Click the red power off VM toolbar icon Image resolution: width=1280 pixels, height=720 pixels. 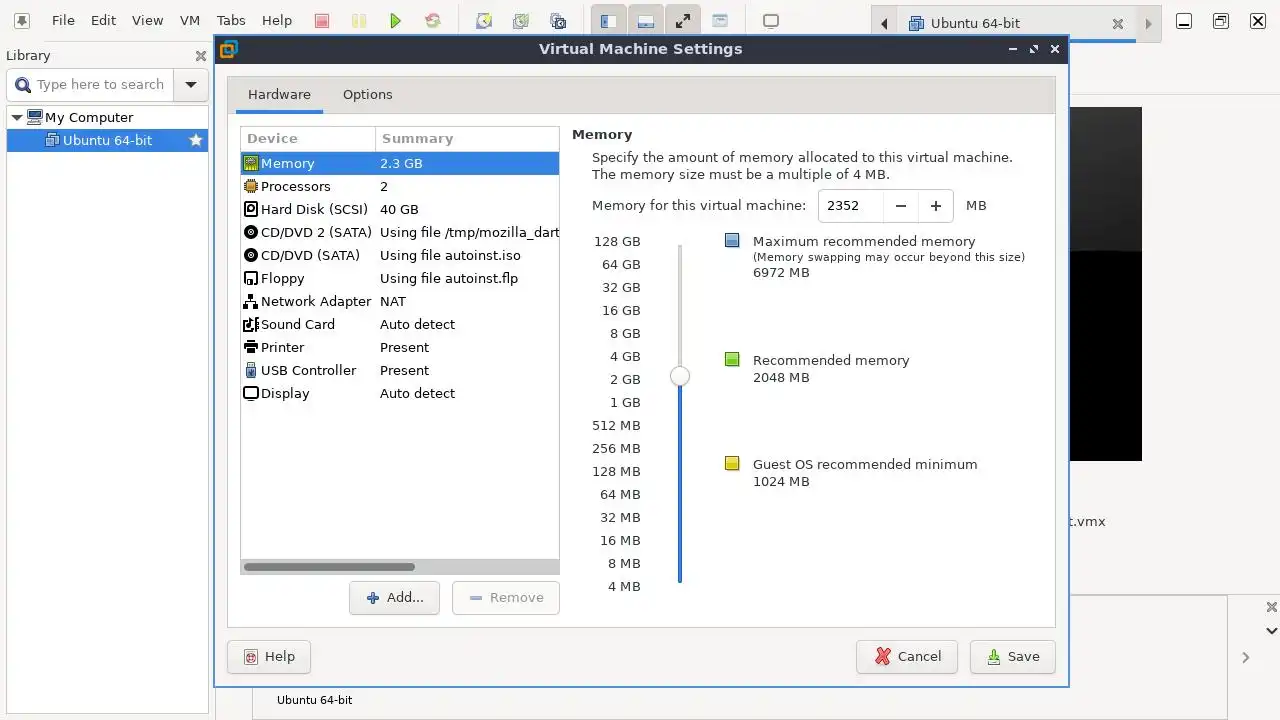pos(321,20)
